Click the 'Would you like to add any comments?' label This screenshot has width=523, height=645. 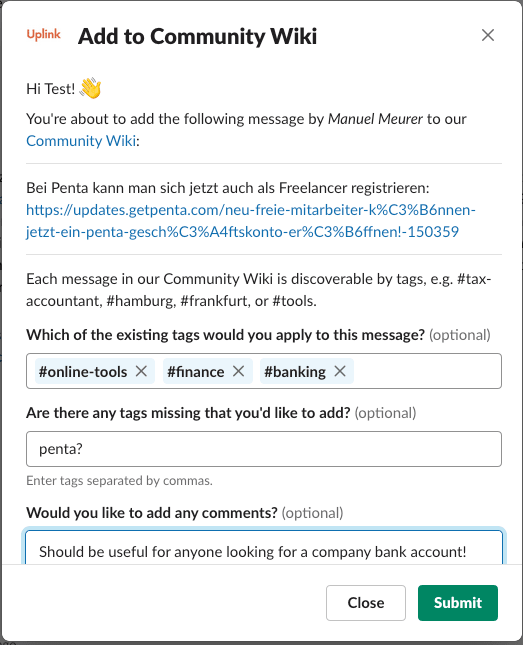point(152,513)
